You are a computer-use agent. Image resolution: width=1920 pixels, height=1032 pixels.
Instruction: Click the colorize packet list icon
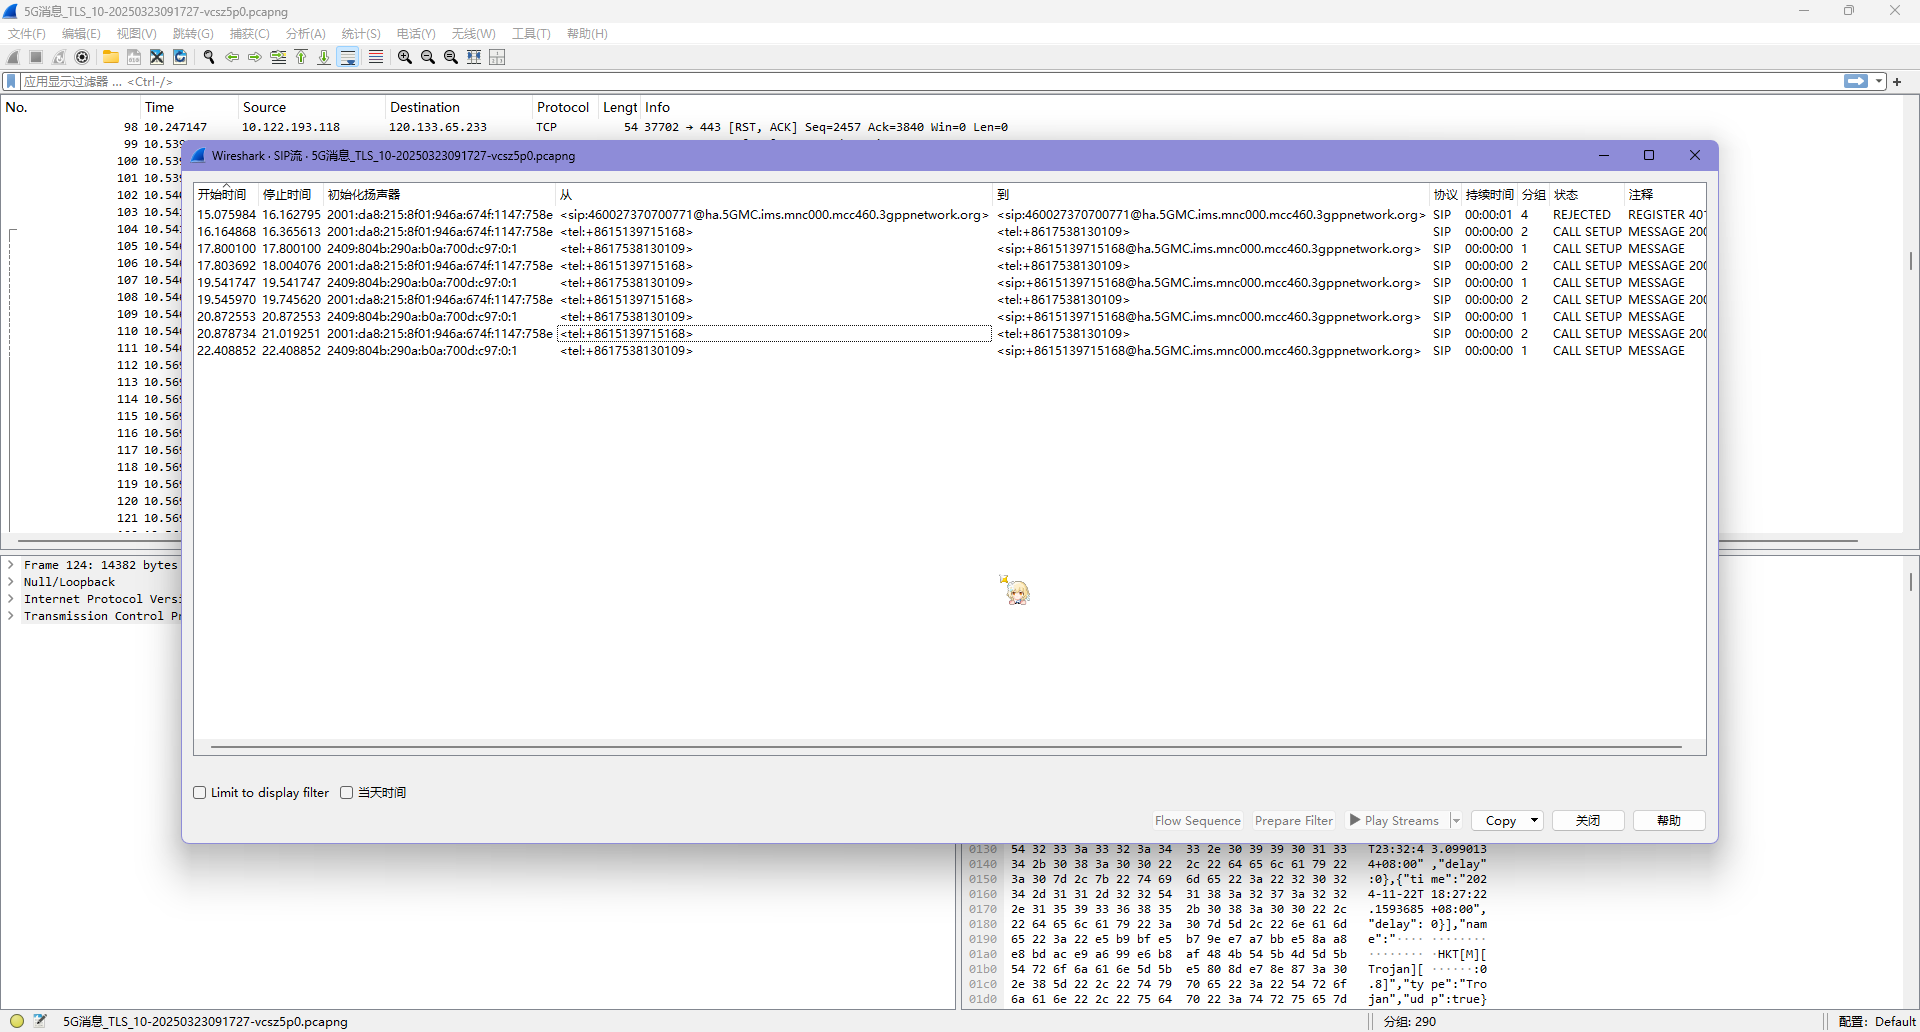(x=375, y=57)
